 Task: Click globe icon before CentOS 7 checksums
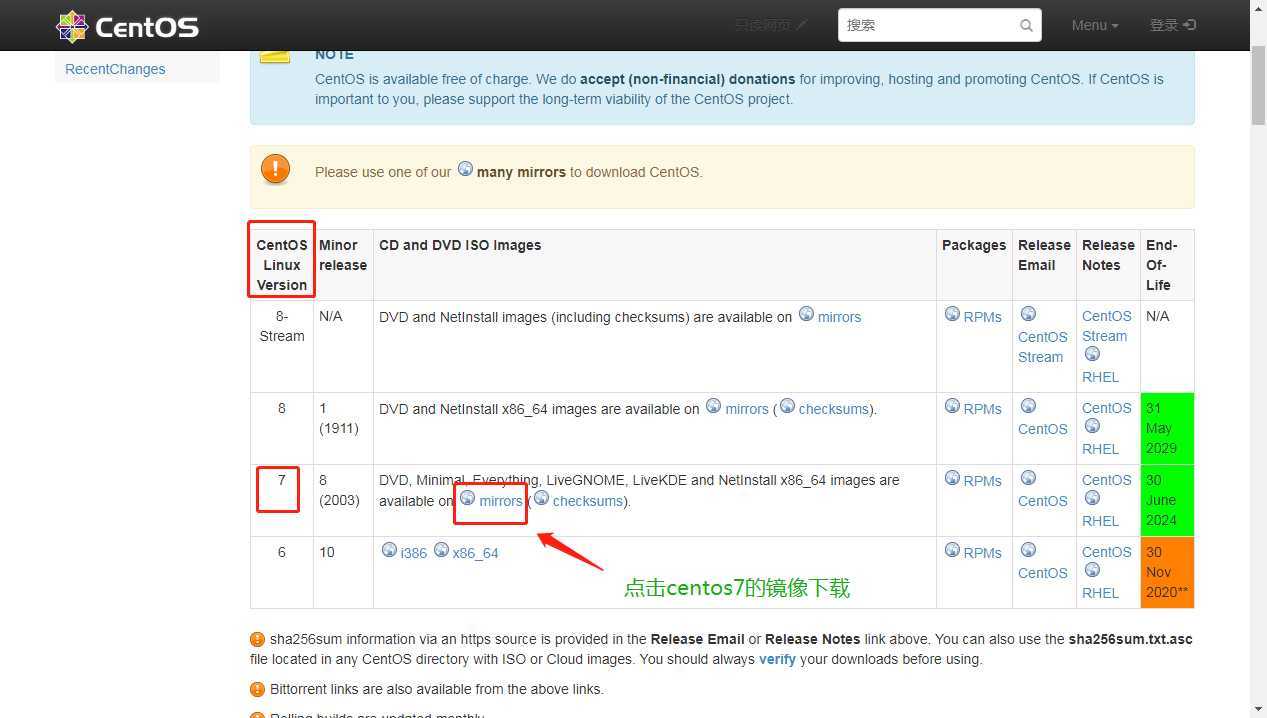click(541, 498)
